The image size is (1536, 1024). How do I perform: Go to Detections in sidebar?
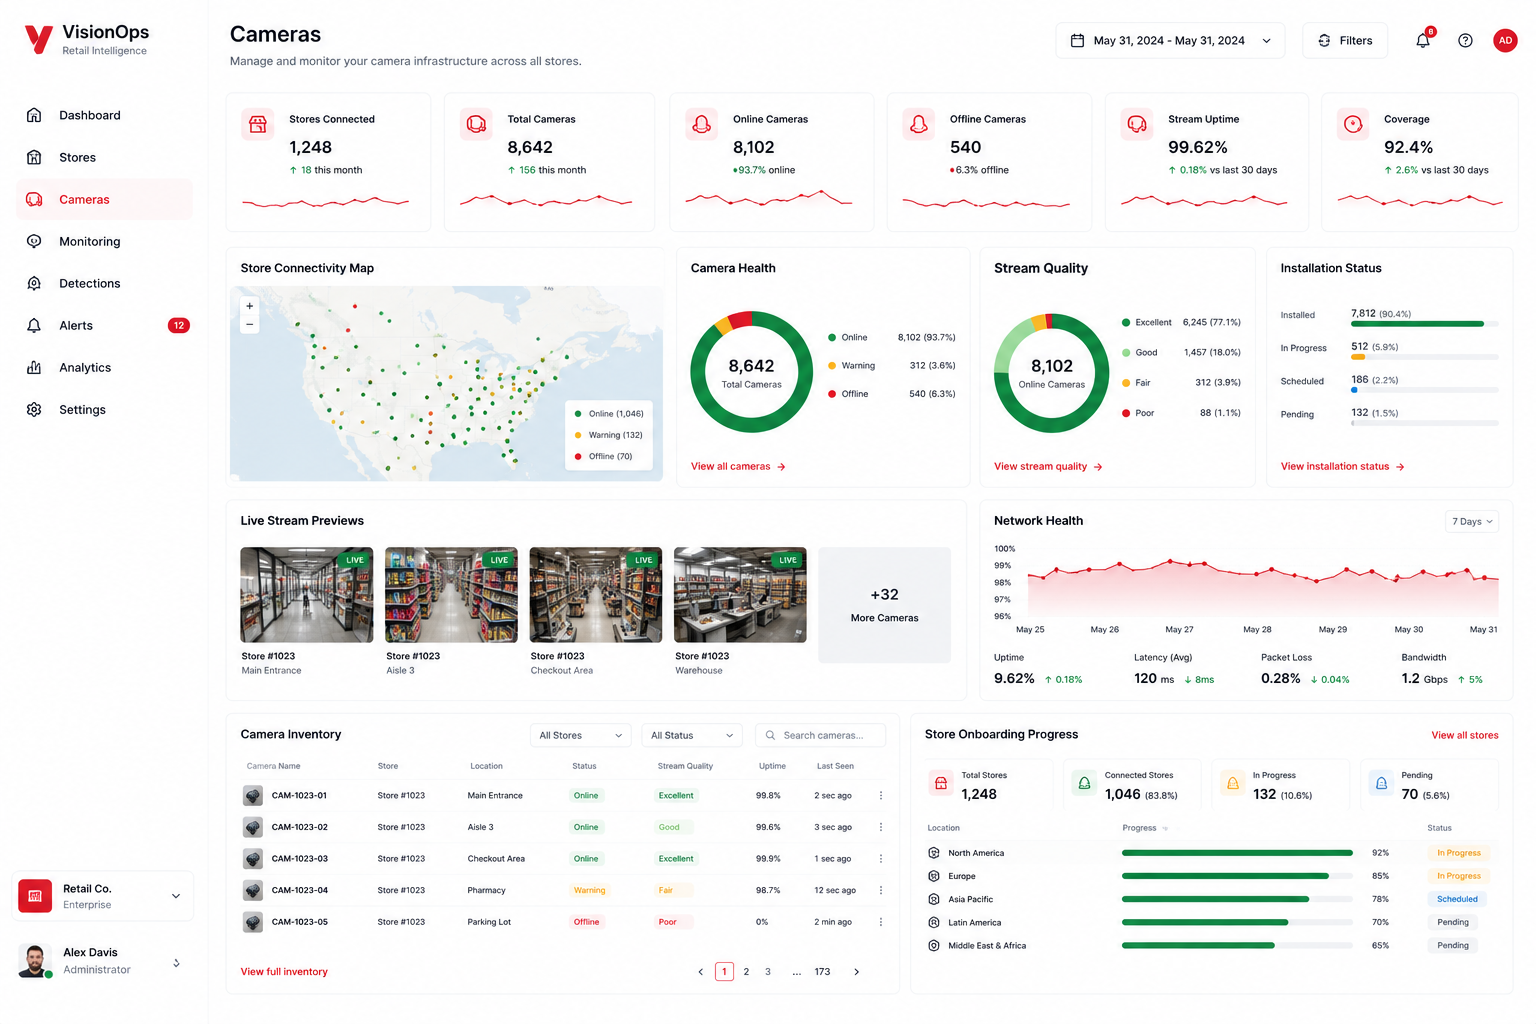pos(104,283)
